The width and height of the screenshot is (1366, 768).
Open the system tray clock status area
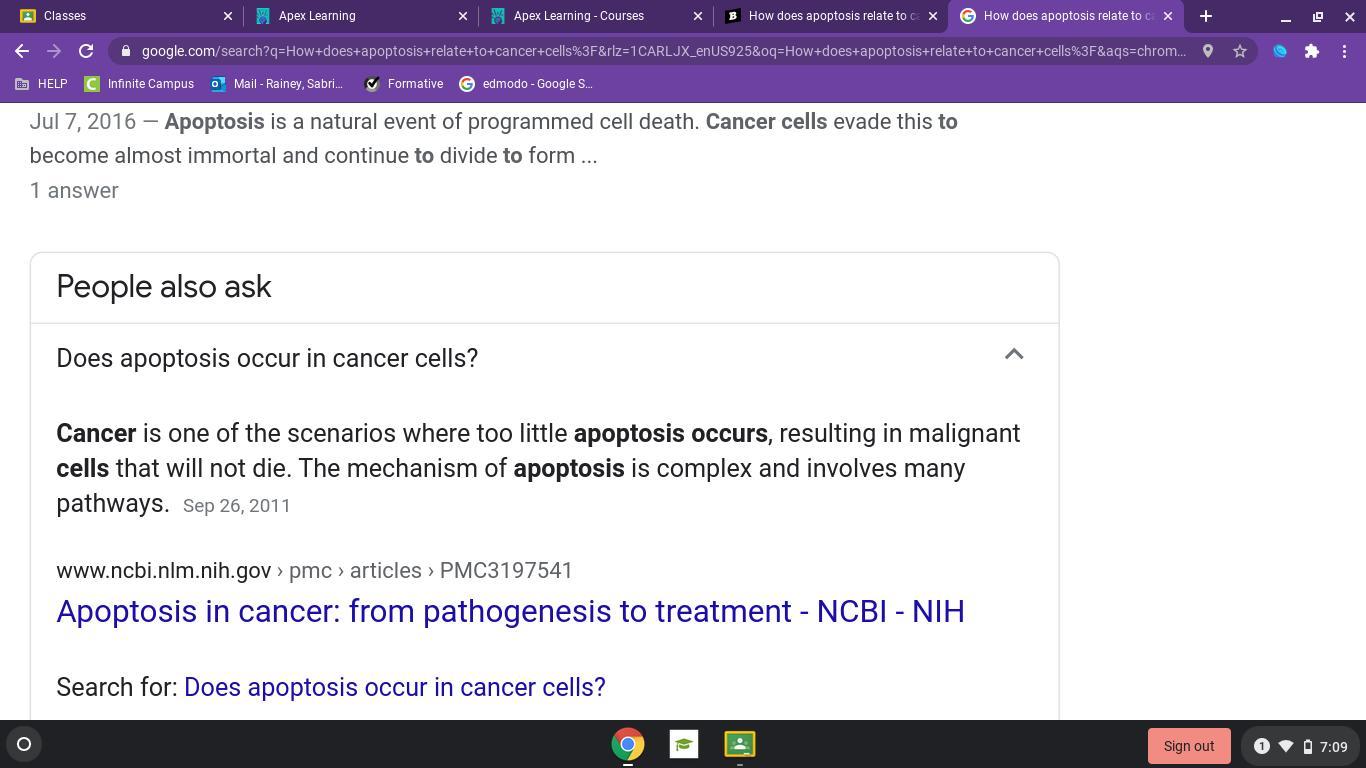(1300, 746)
